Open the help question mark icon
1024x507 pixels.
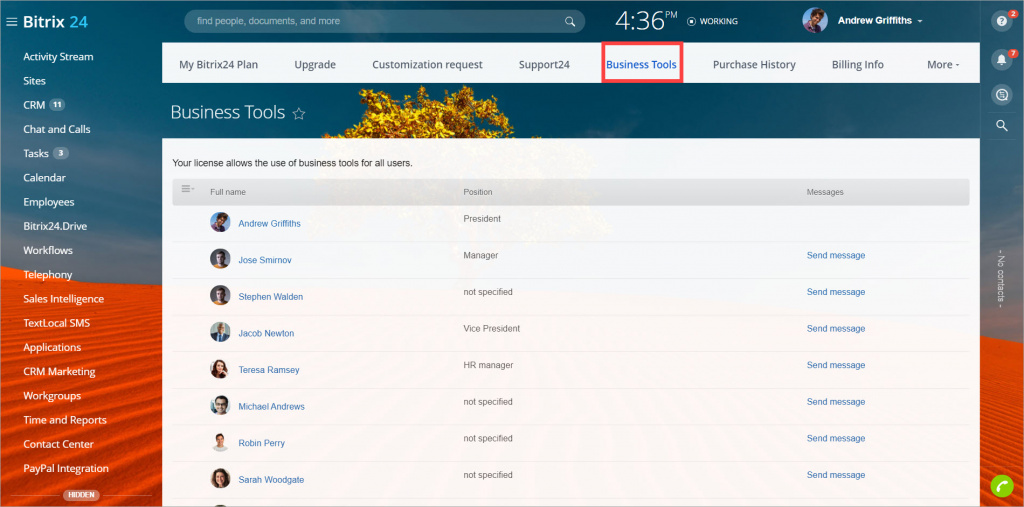click(x=1001, y=21)
